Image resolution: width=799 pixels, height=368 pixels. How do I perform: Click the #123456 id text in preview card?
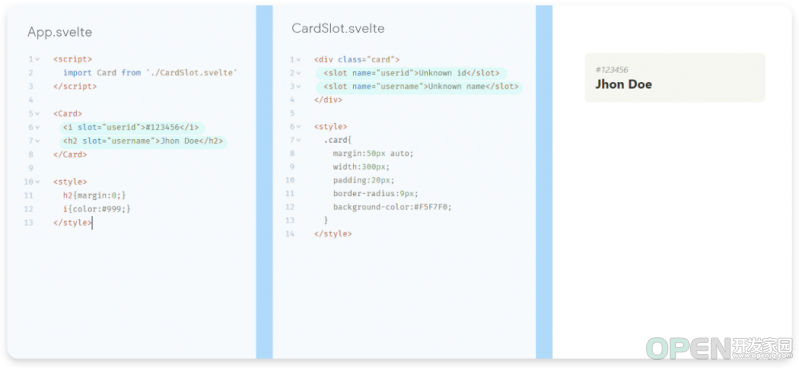(611, 70)
